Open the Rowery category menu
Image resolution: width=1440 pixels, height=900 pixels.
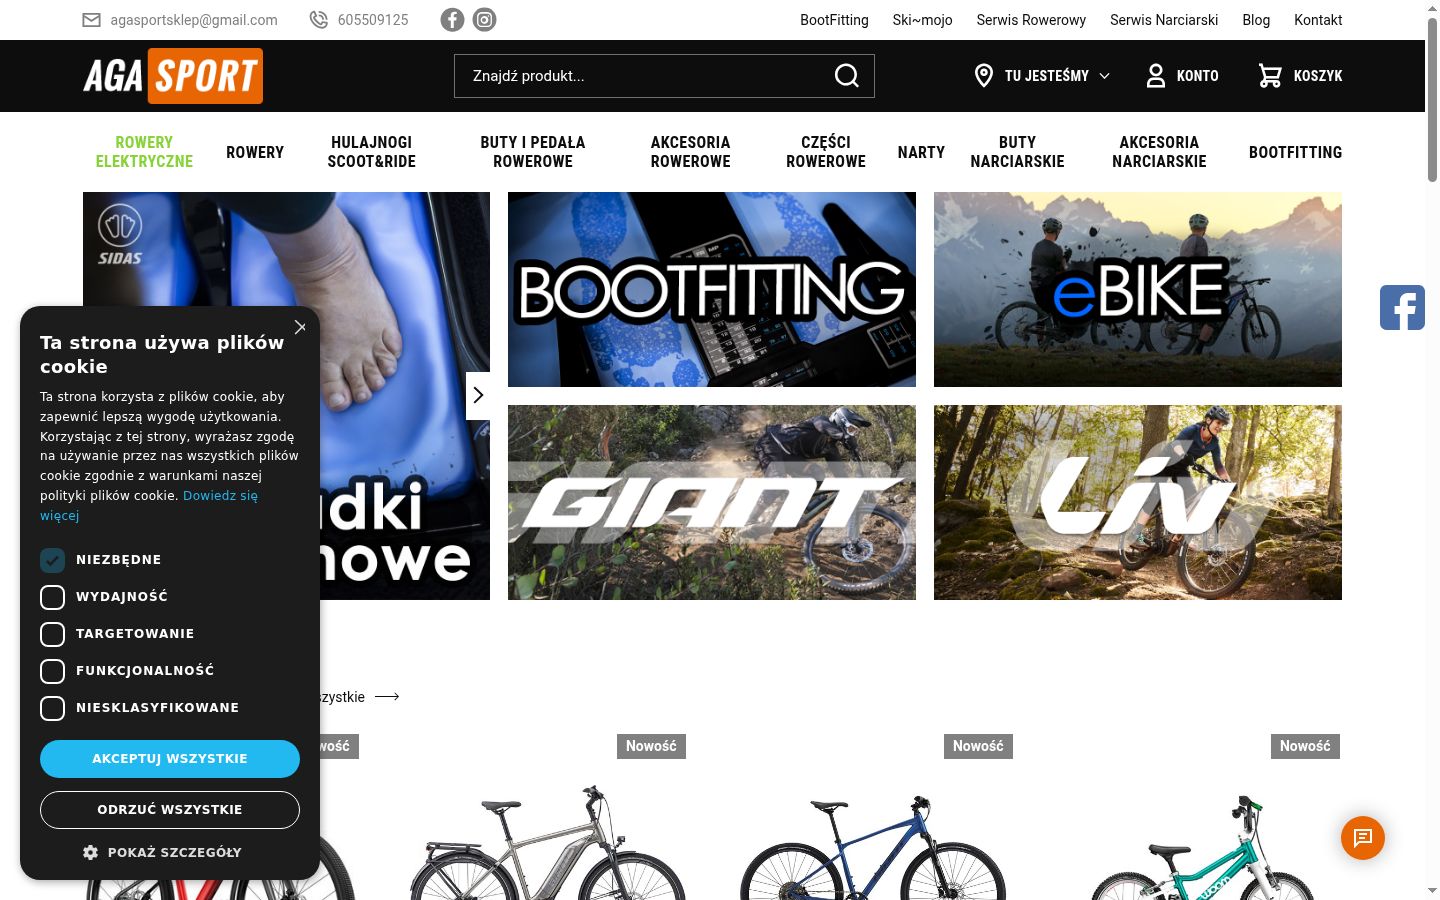(255, 152)
